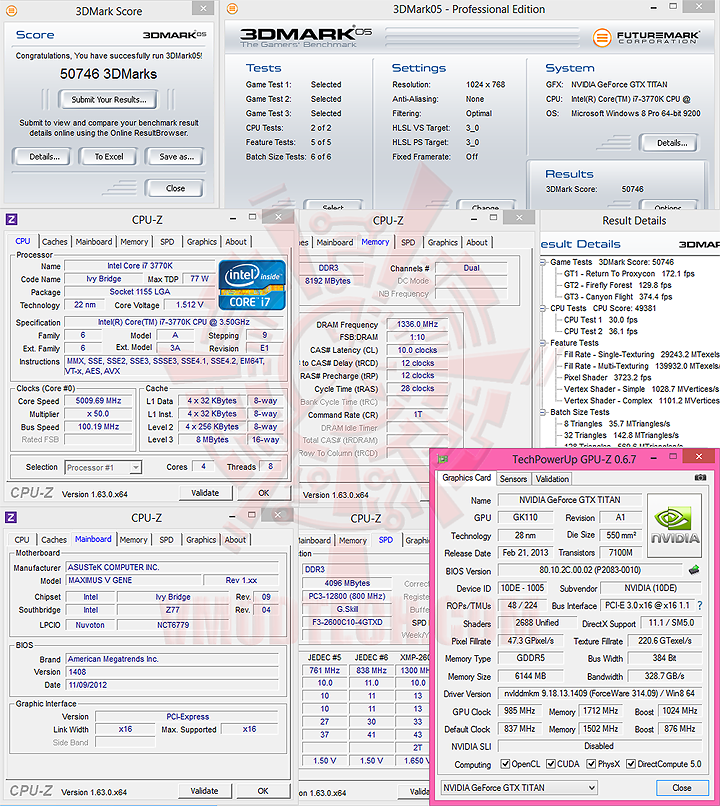This screenshot has width=720, height=806.
Task: Click the NVIDIA logo in GPU-Z
Action: [675, 525]
